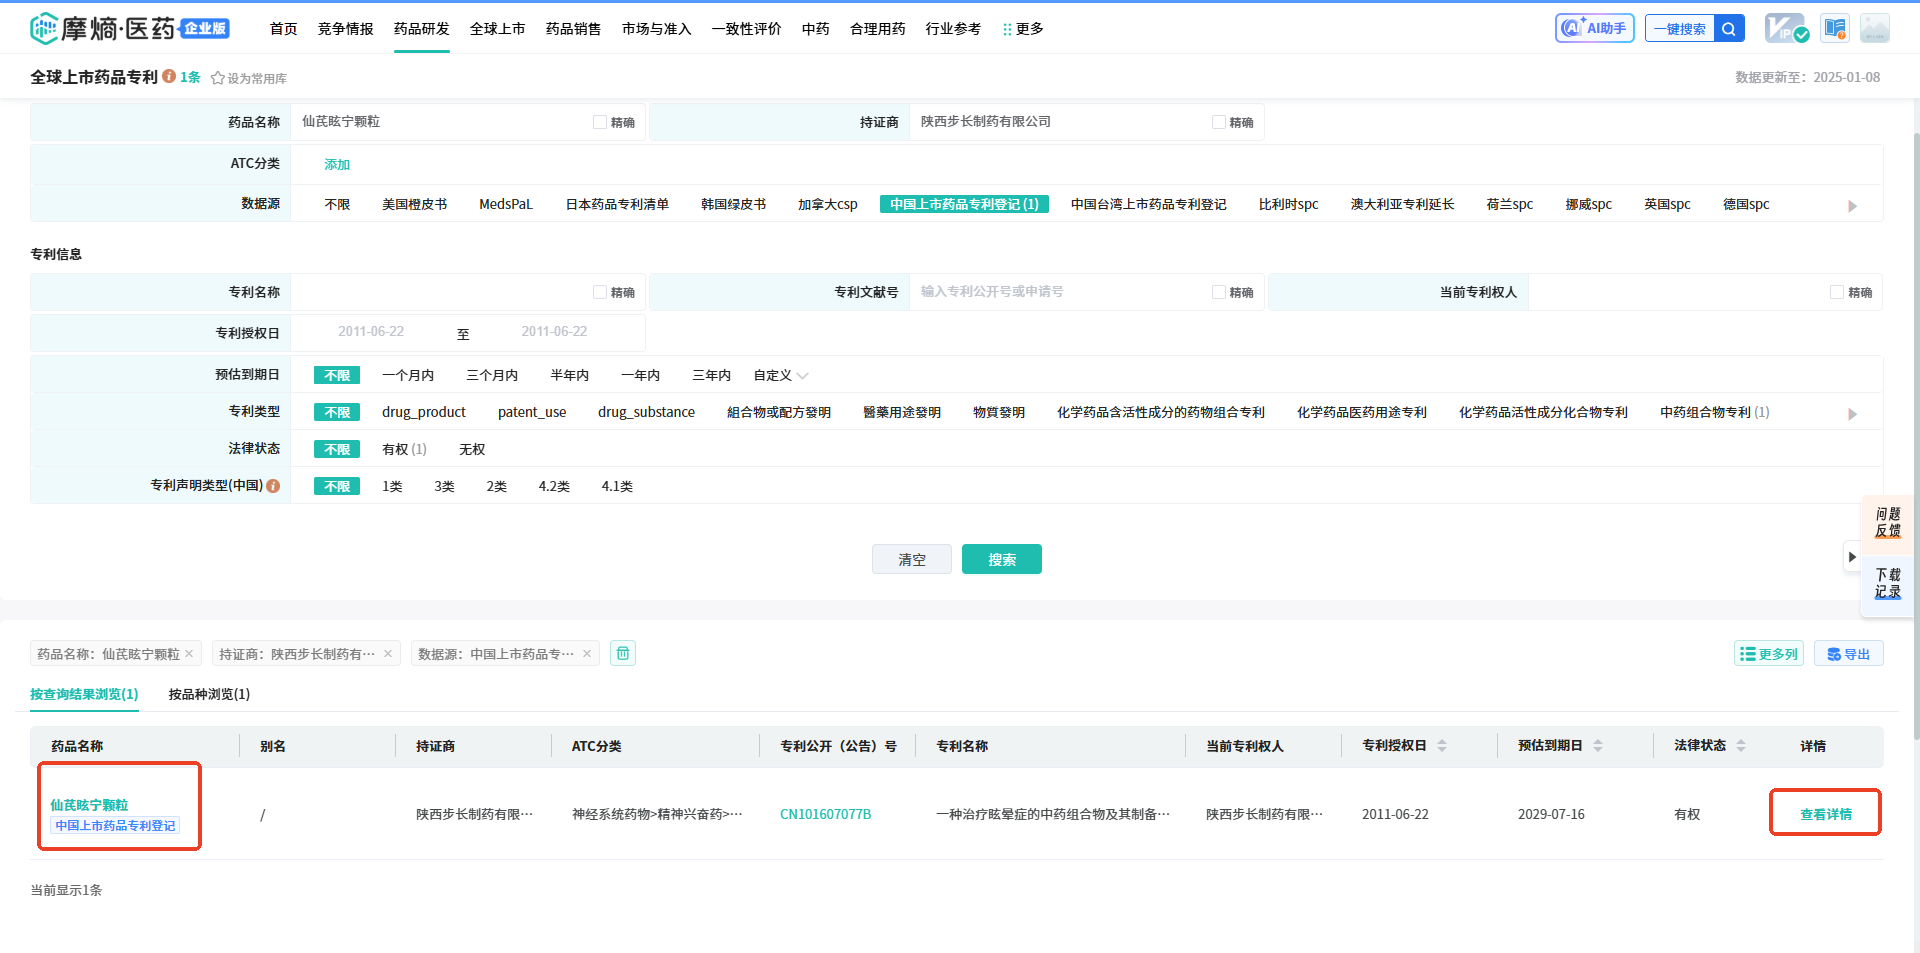Open 全球上市 in navigation

(x=498, y=29)
